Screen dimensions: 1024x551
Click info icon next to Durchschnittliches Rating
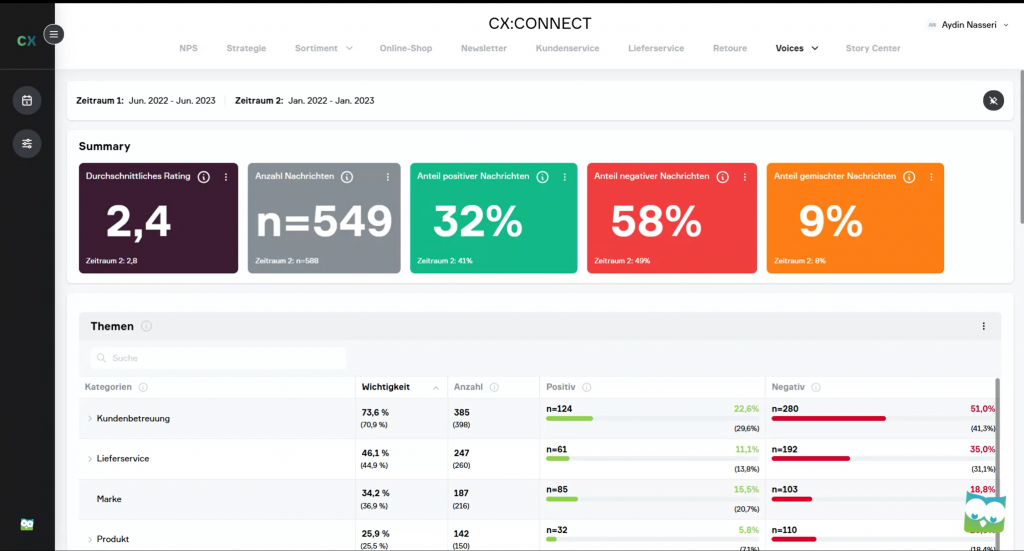[x=204, y=177]
